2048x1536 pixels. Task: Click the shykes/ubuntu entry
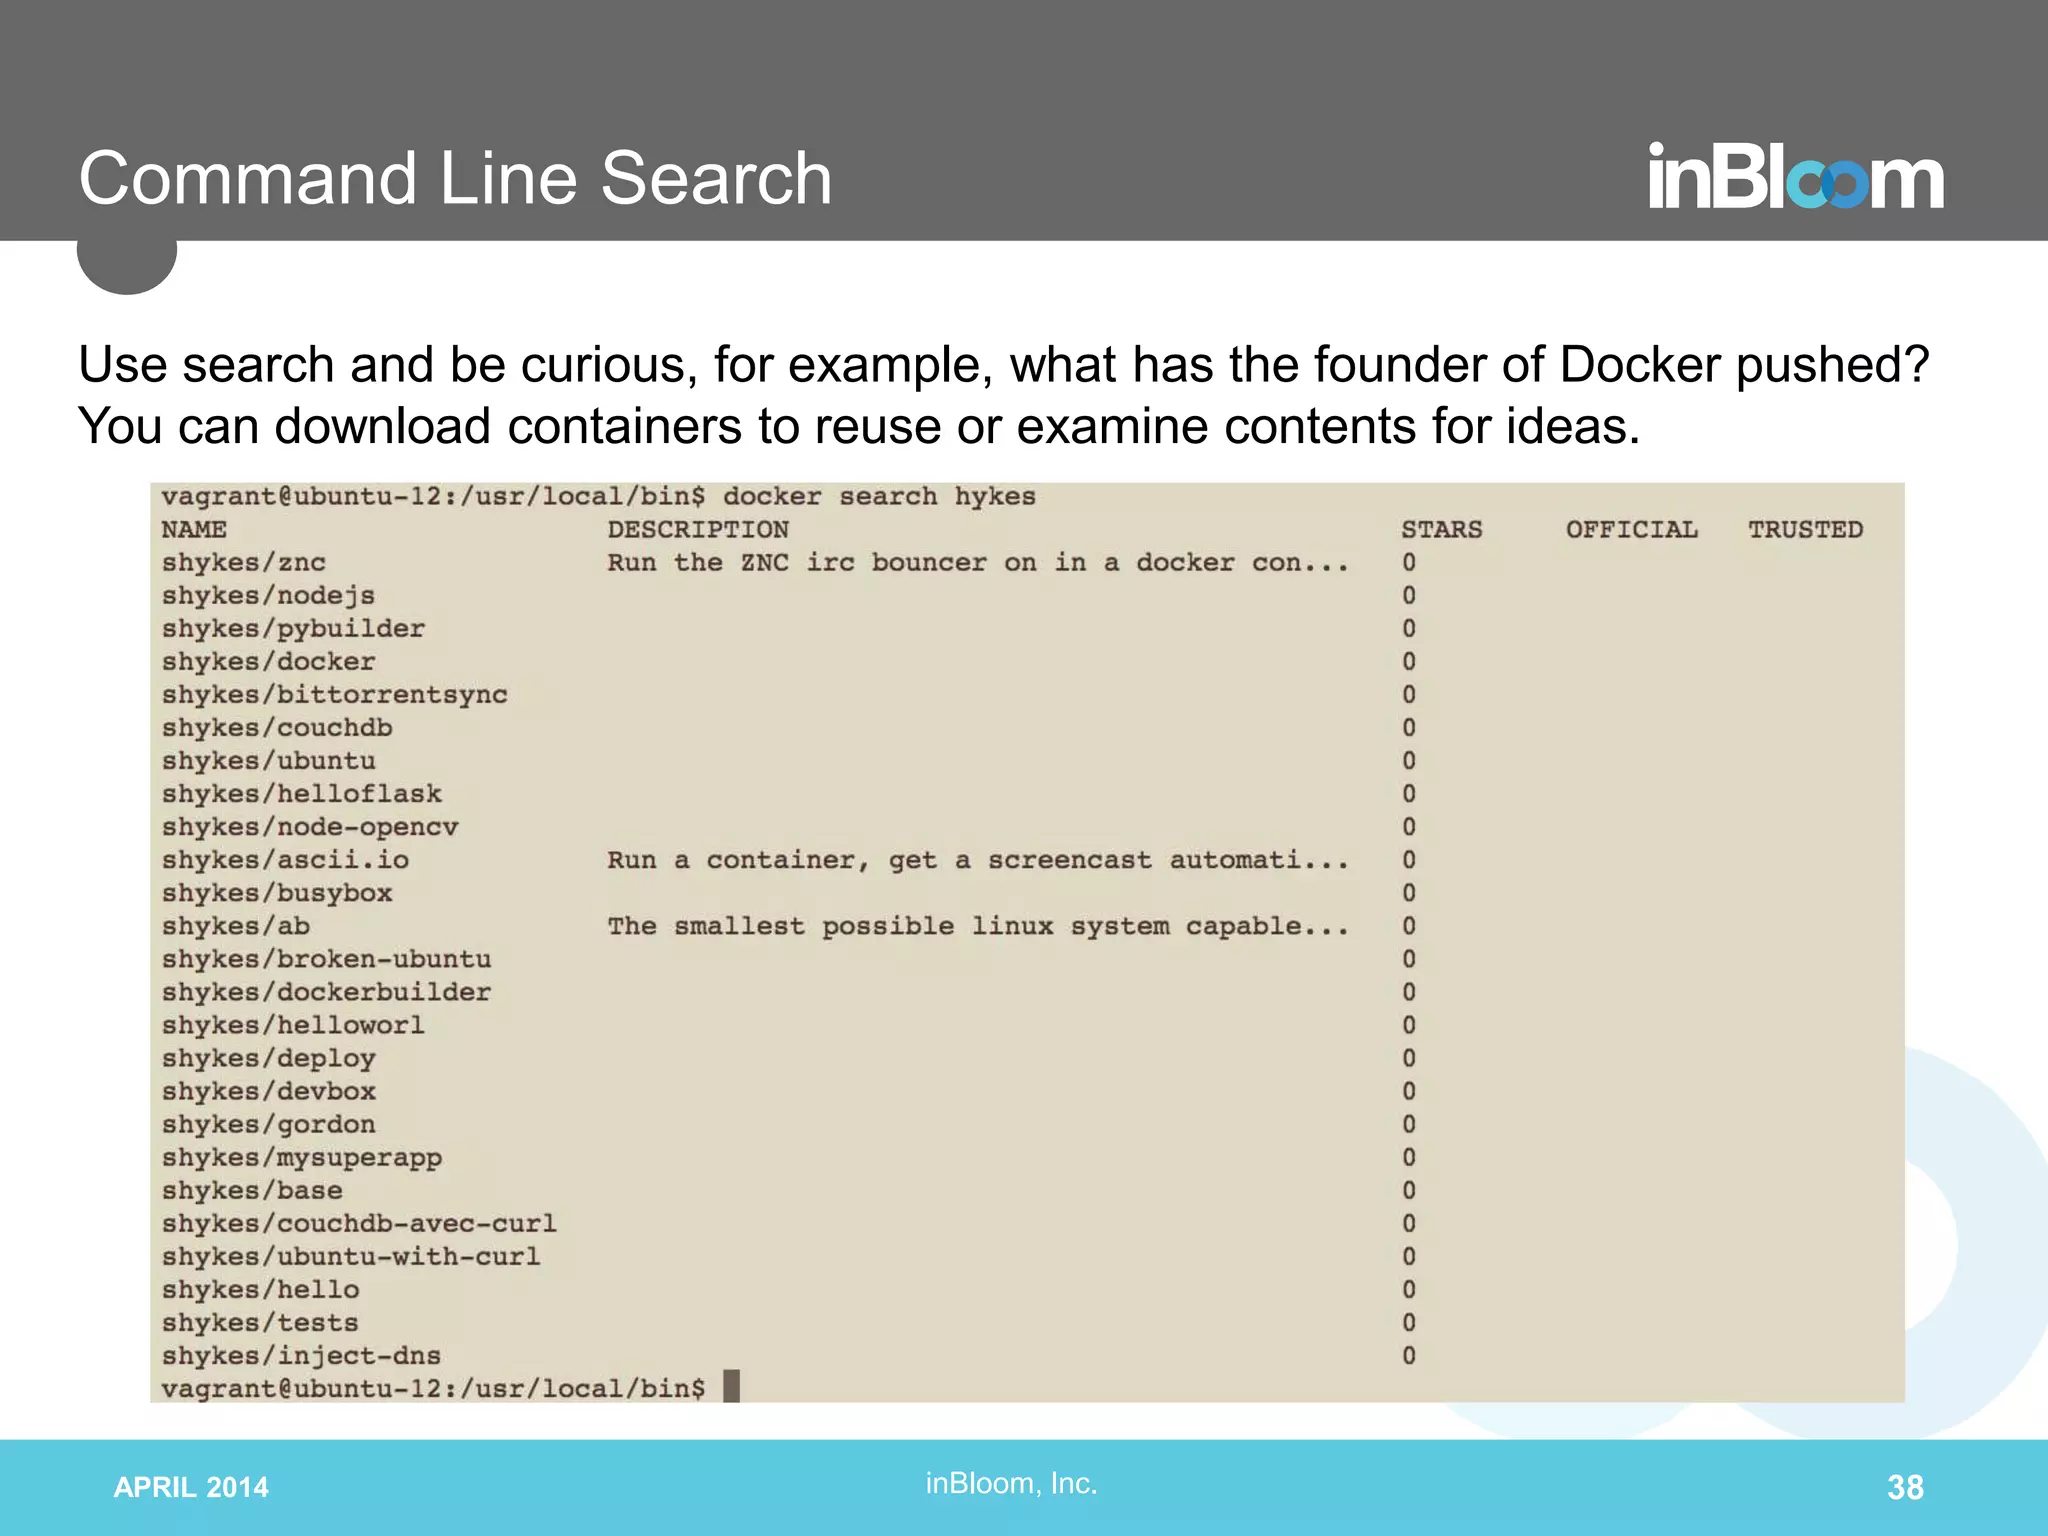point(268,761)
